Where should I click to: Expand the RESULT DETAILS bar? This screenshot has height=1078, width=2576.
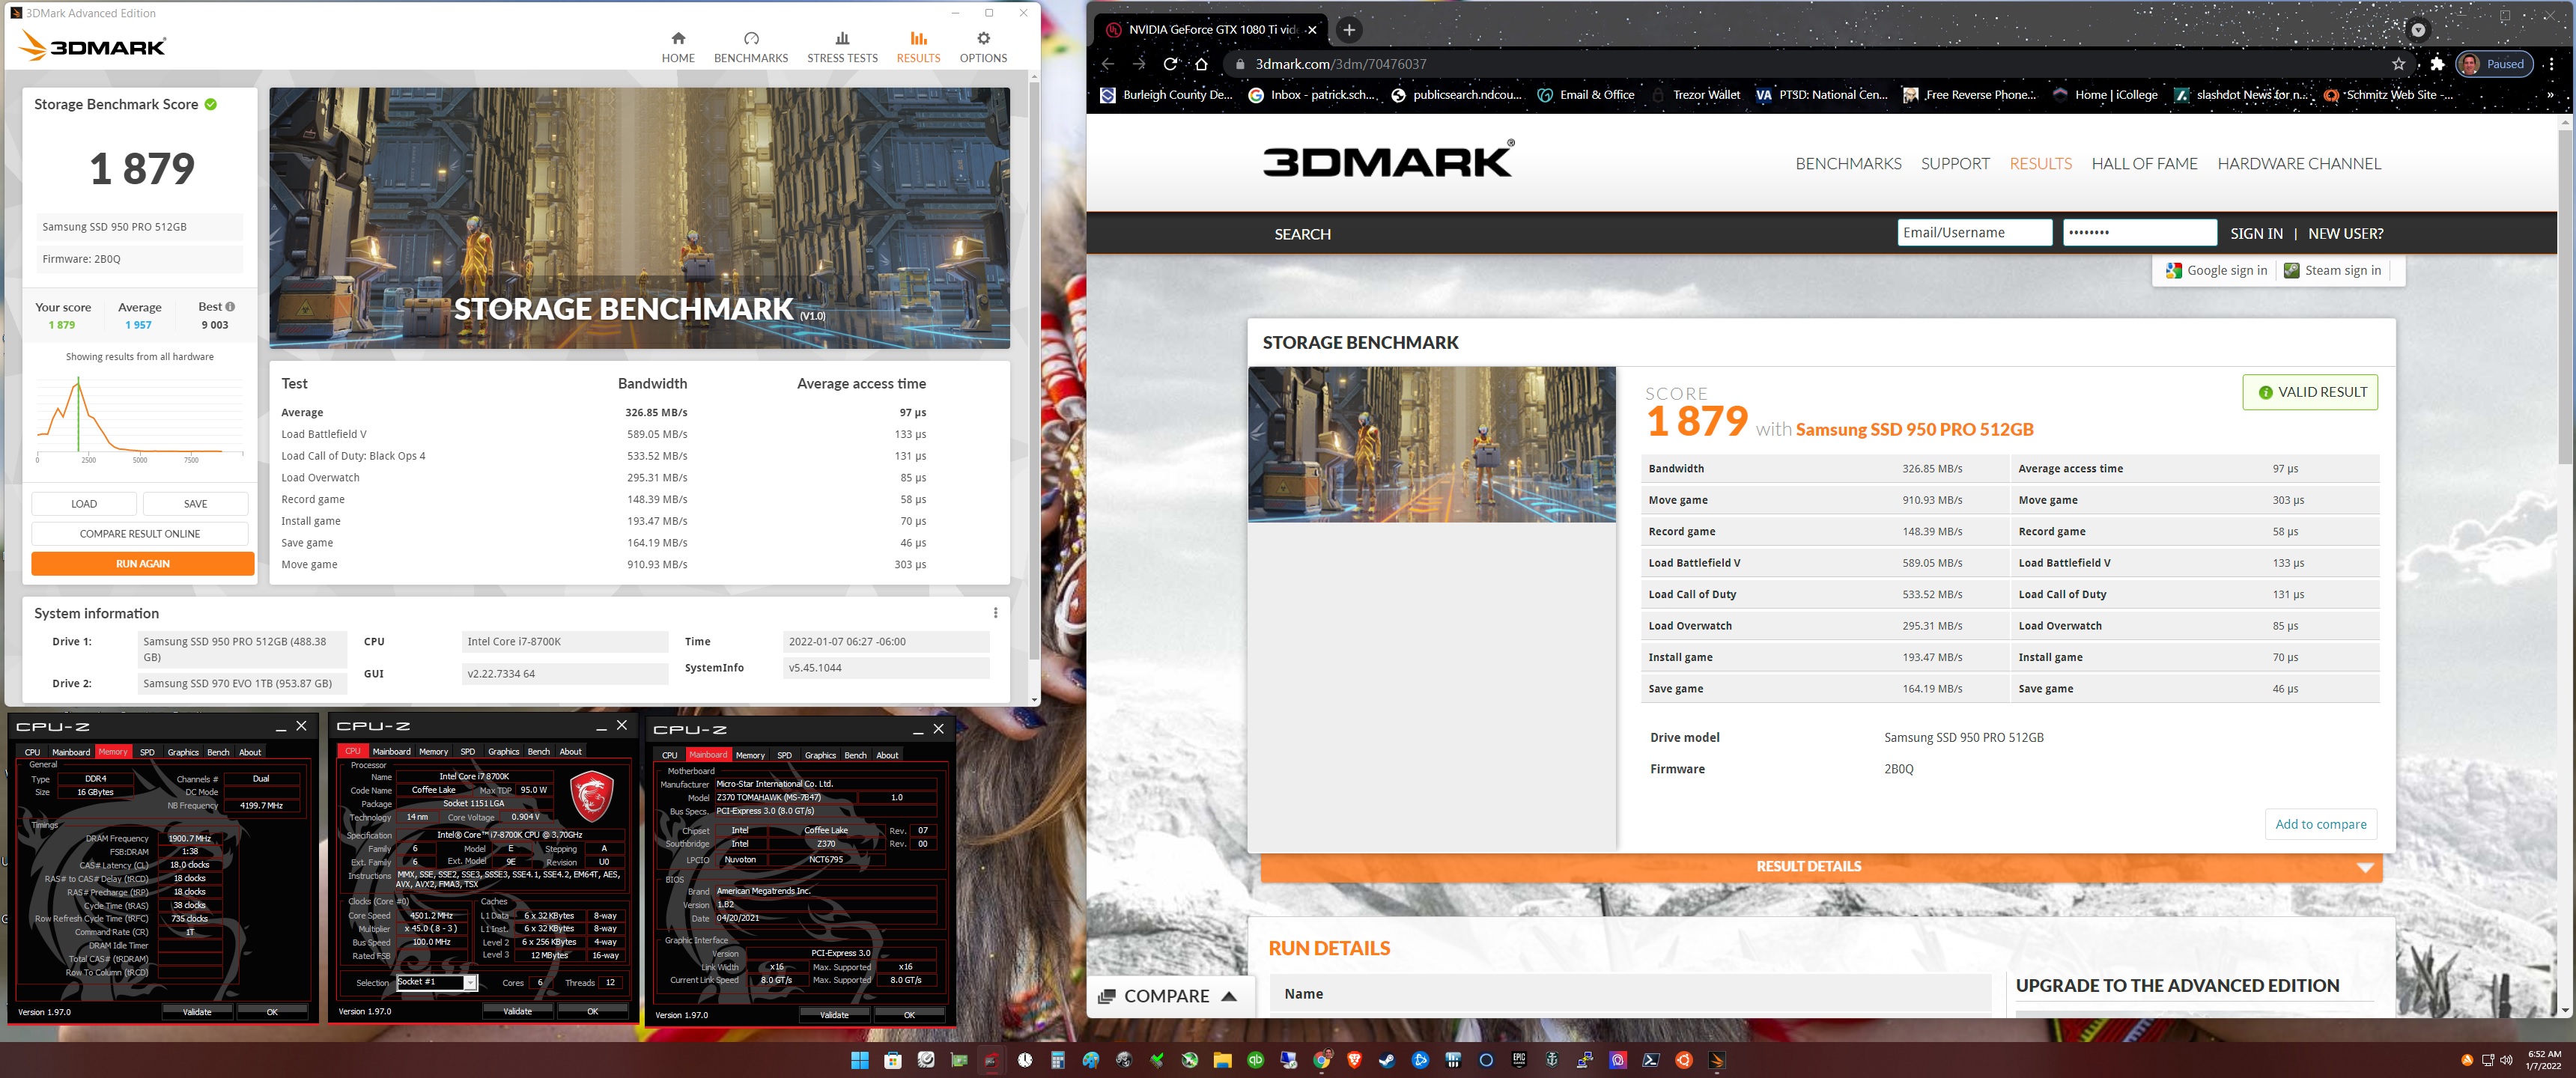(x=1821, y=867)
